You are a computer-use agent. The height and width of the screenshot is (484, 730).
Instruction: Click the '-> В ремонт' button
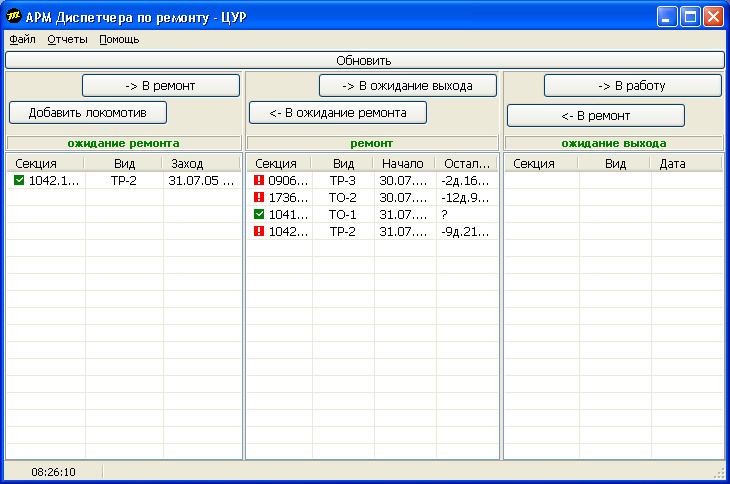161,86
